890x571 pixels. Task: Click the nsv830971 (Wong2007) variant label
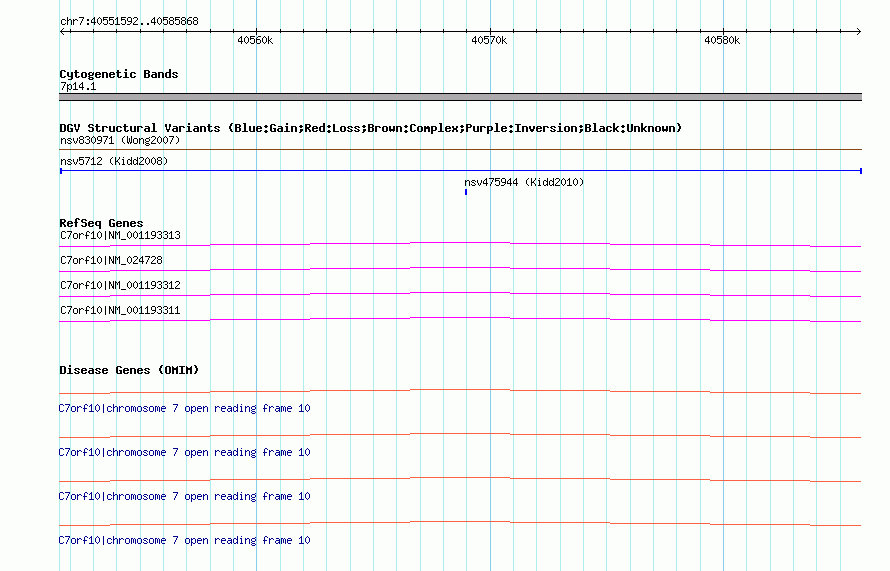(x=120, y=140)
